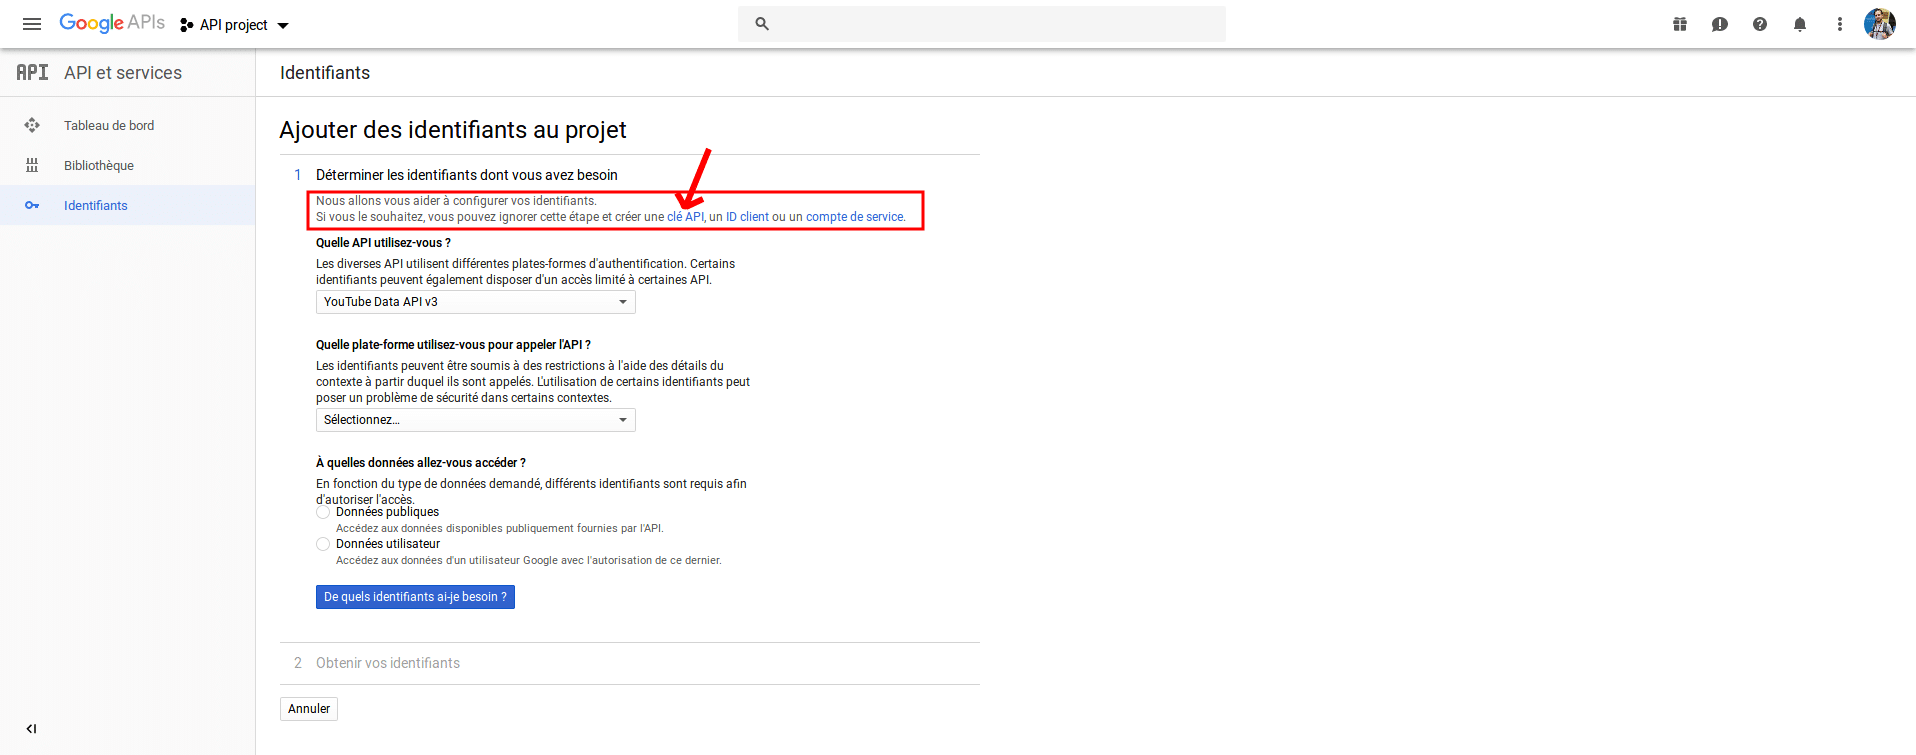Collapse the sidebar with arrow icon
Image resolution: width=1916 pixels, height=755 pixels.
pyautogui.click(x=31, y=729)
